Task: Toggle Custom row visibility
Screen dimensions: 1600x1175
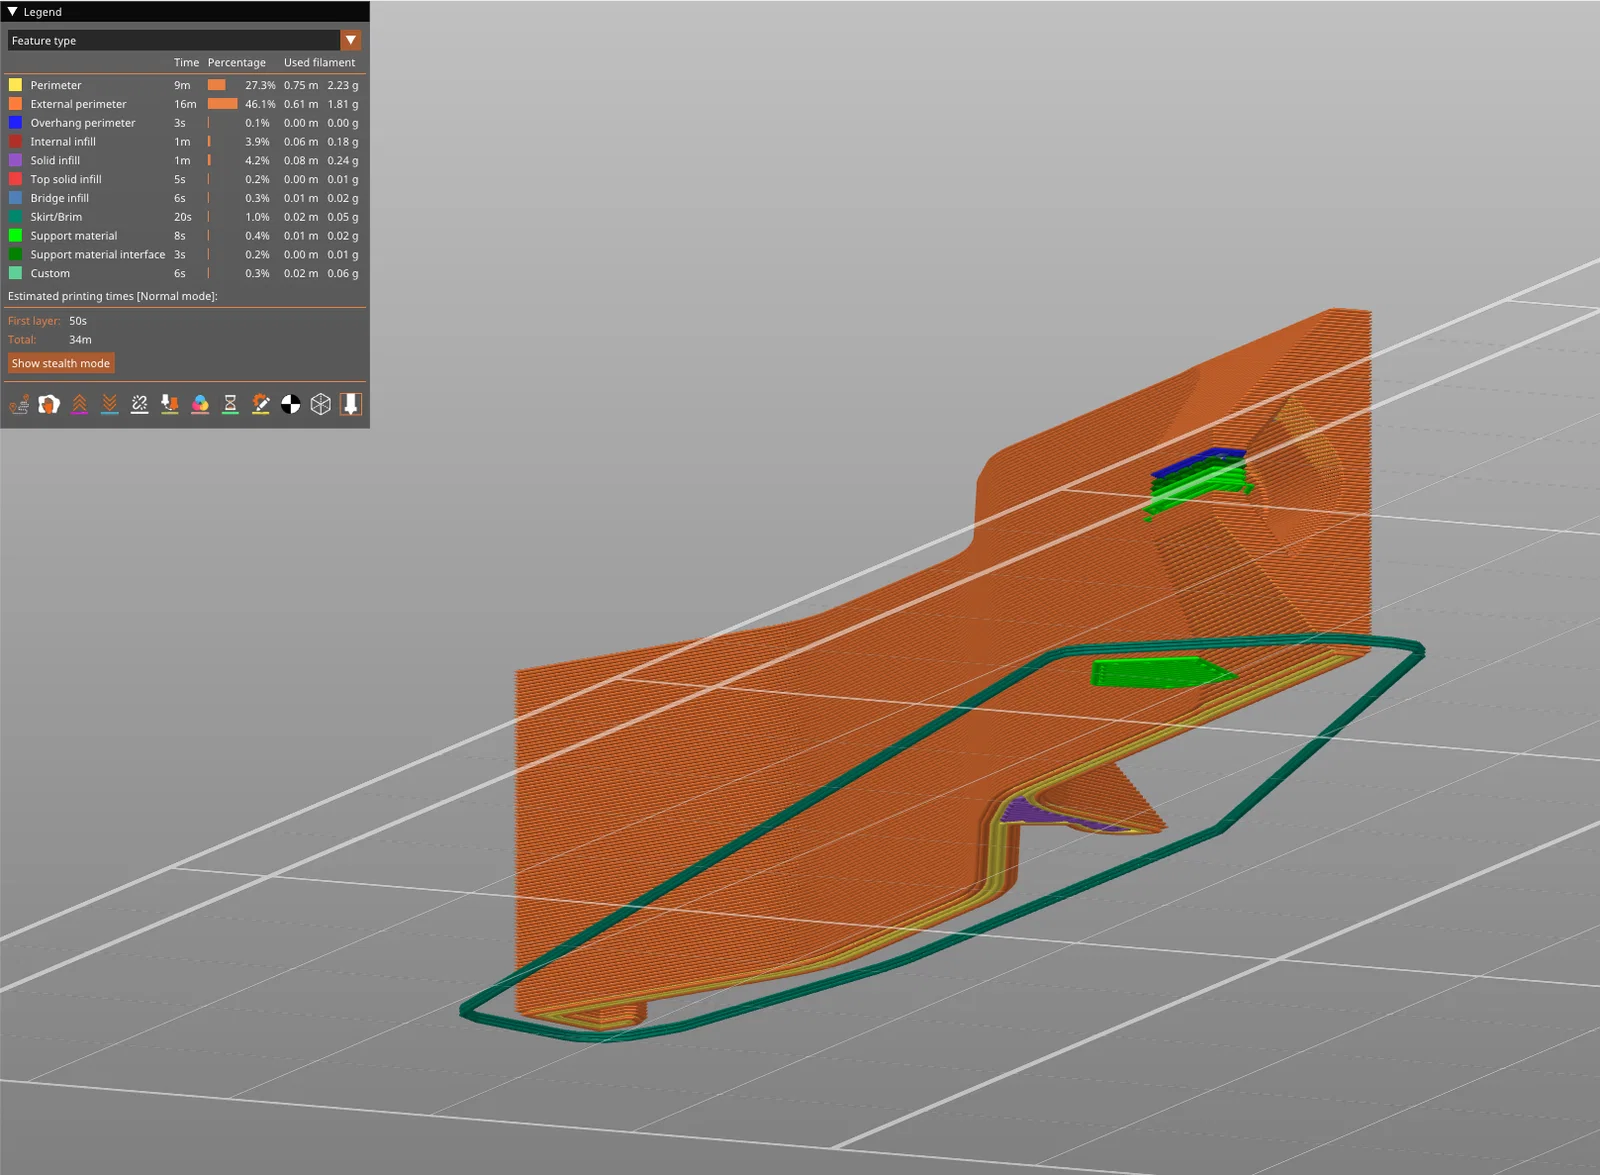Action: click(185, 273)
